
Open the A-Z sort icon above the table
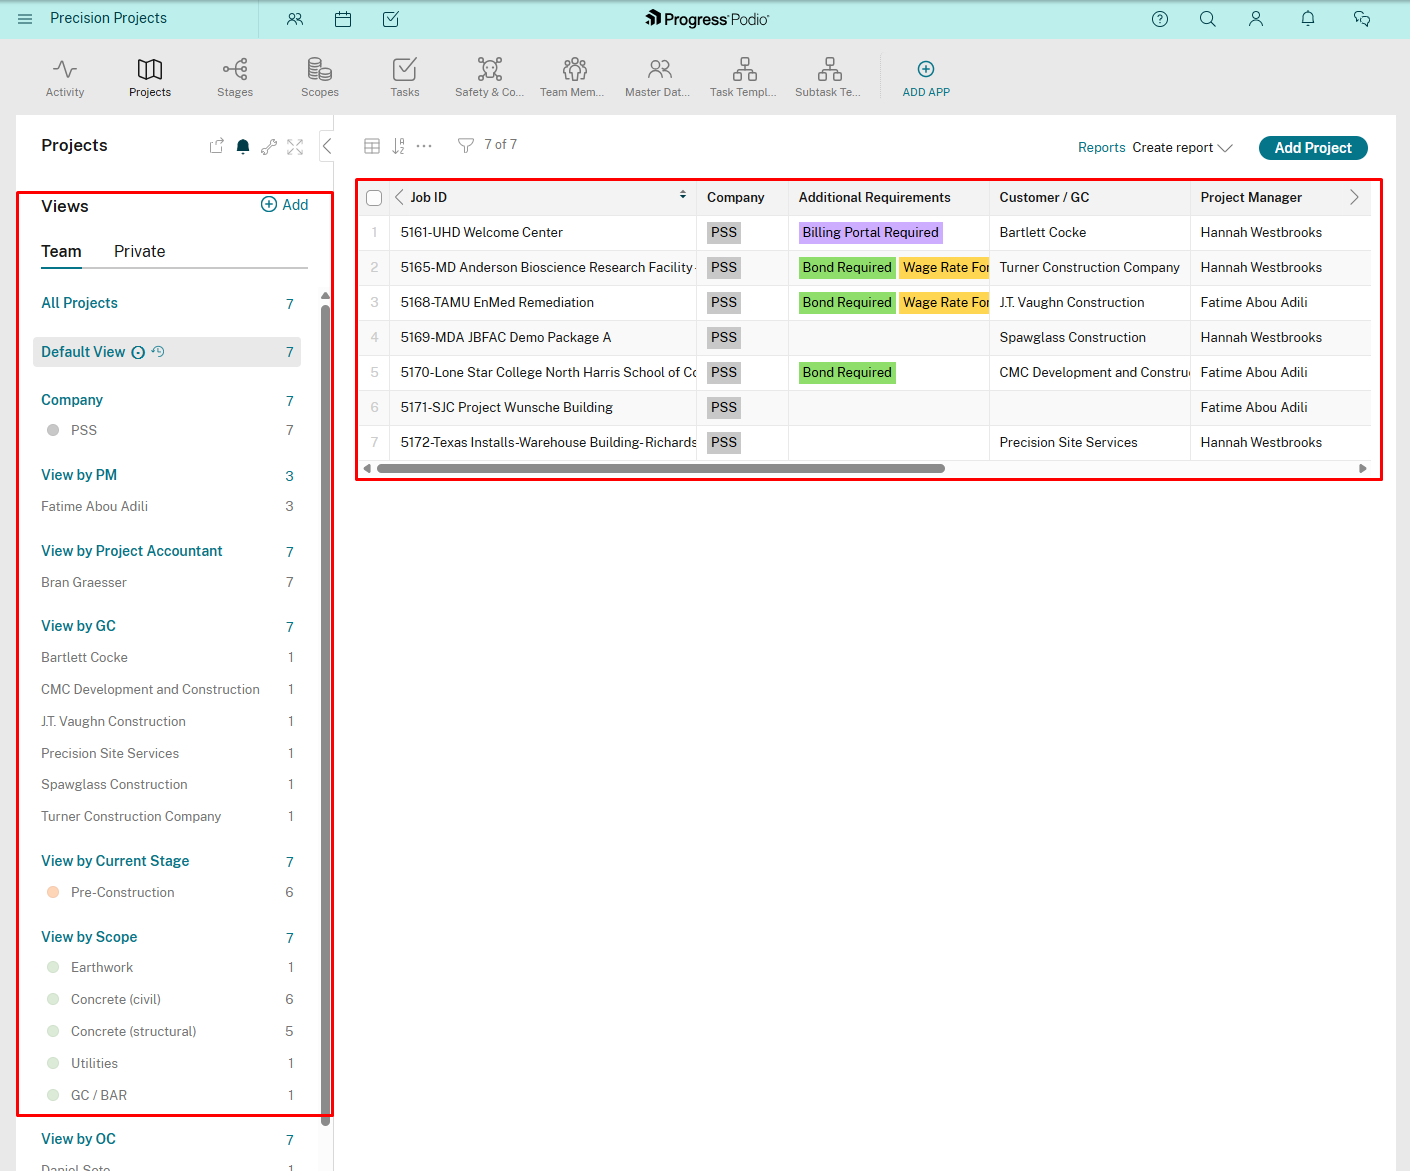[x=397, y=145]
